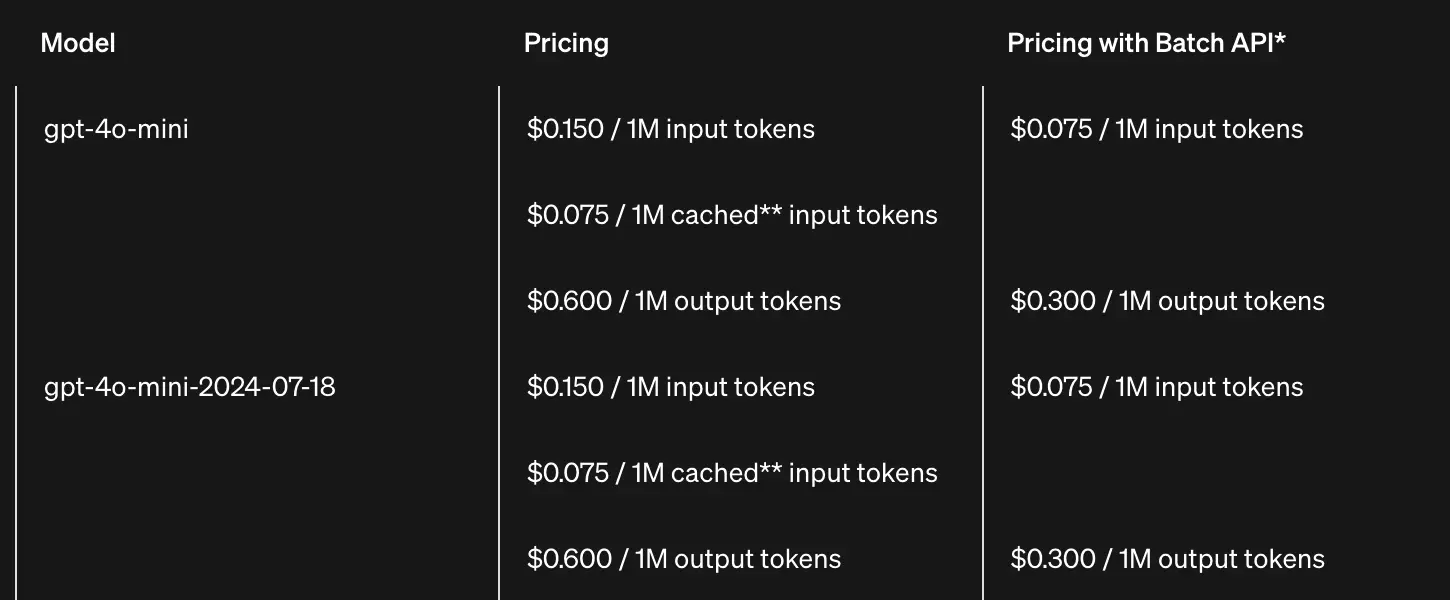Click the asterisk after Batch API
Screen dimensions: 1450x600
pyautogui.click(x=1280, y=40)
